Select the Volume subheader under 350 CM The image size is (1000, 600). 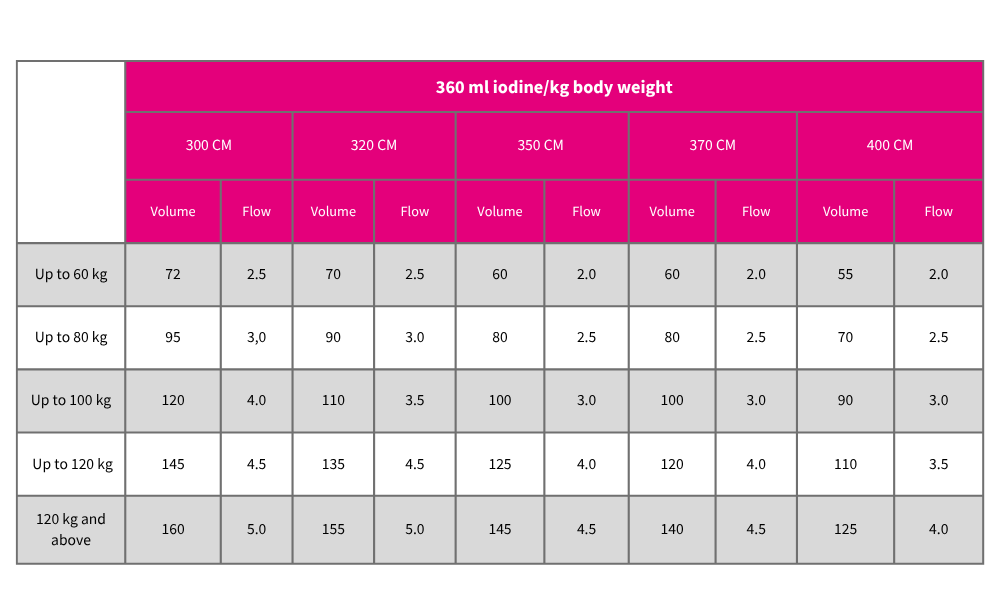tap(499, 211)
